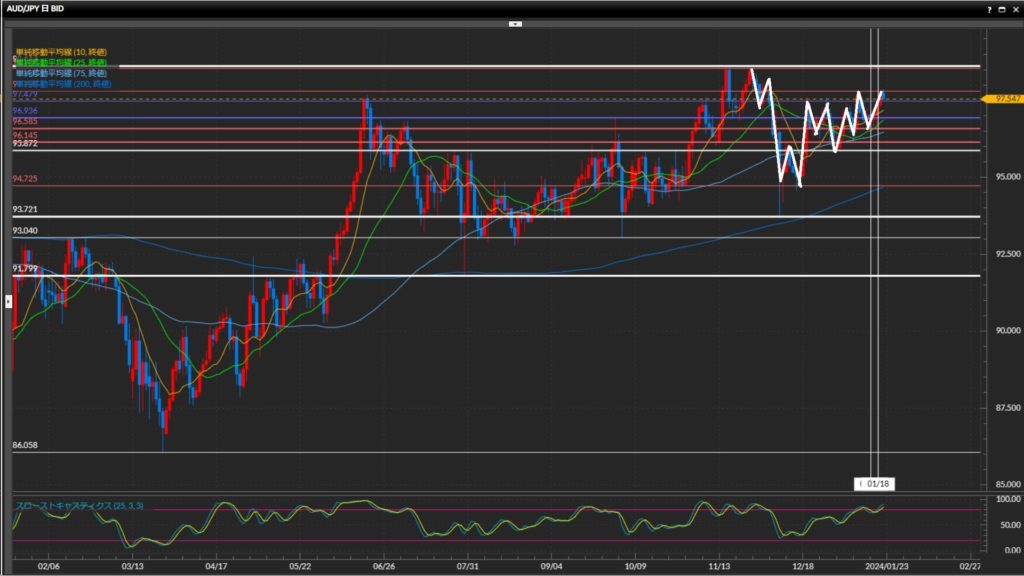Viewport: 1024px width, 576px height.
Task: Select the 75-period moving average label
Action: [x=62, y=73]
